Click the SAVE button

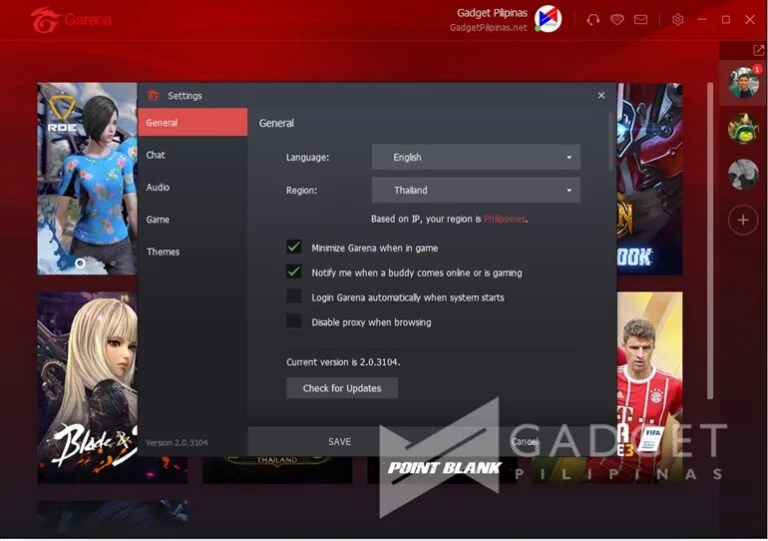[339, 442]
